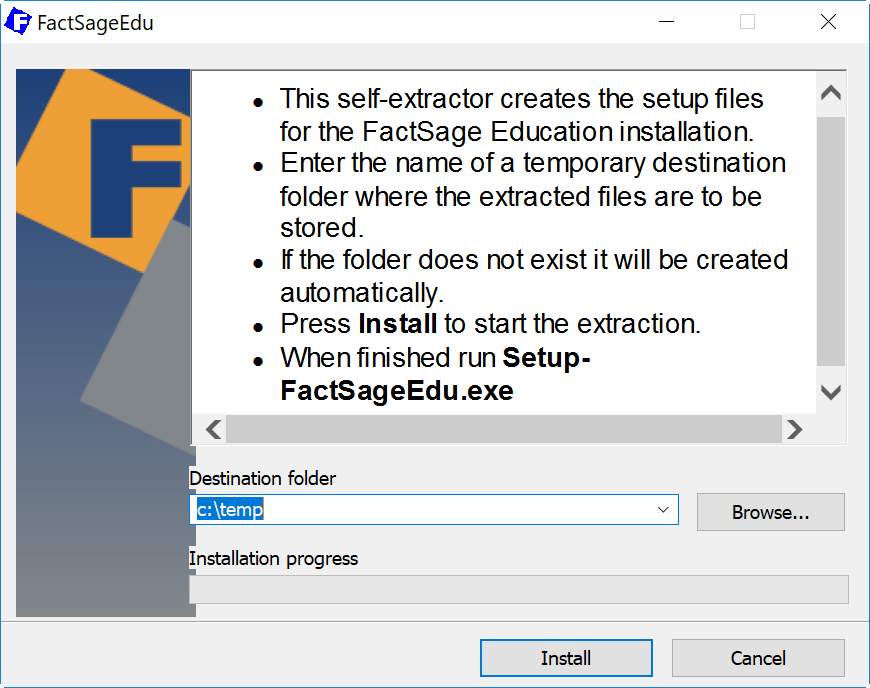Click the Destination folder label

pyautogui.click(x=262, y=478)
